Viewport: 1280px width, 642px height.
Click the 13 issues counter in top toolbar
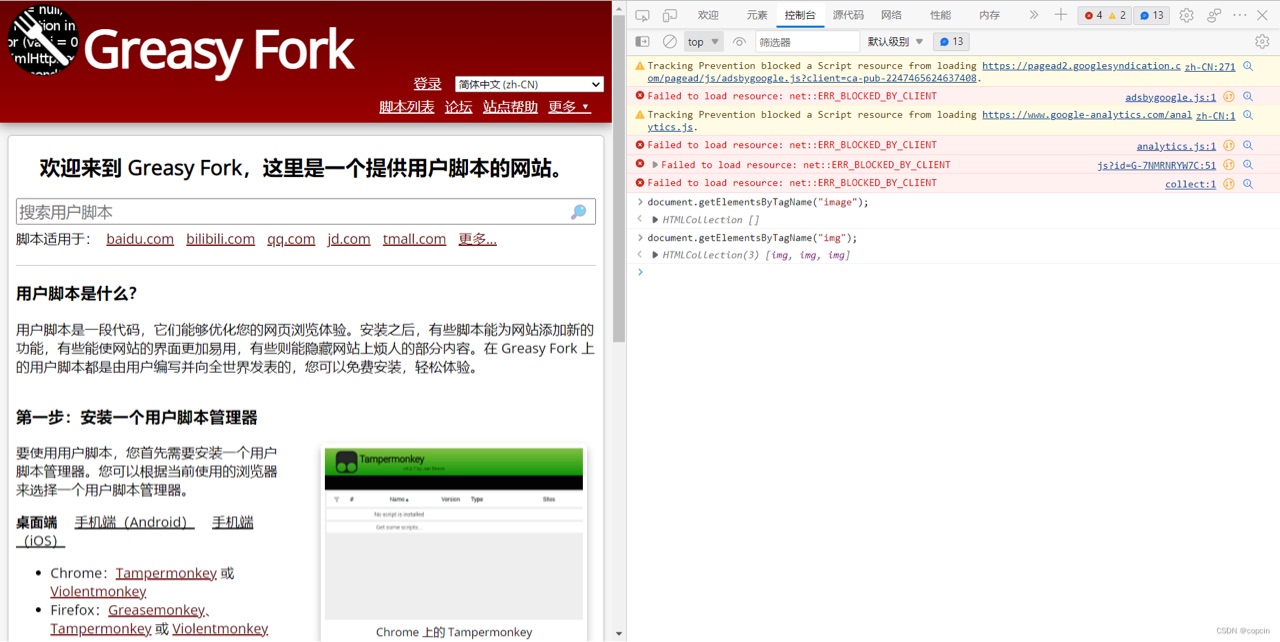point(1152,15)
